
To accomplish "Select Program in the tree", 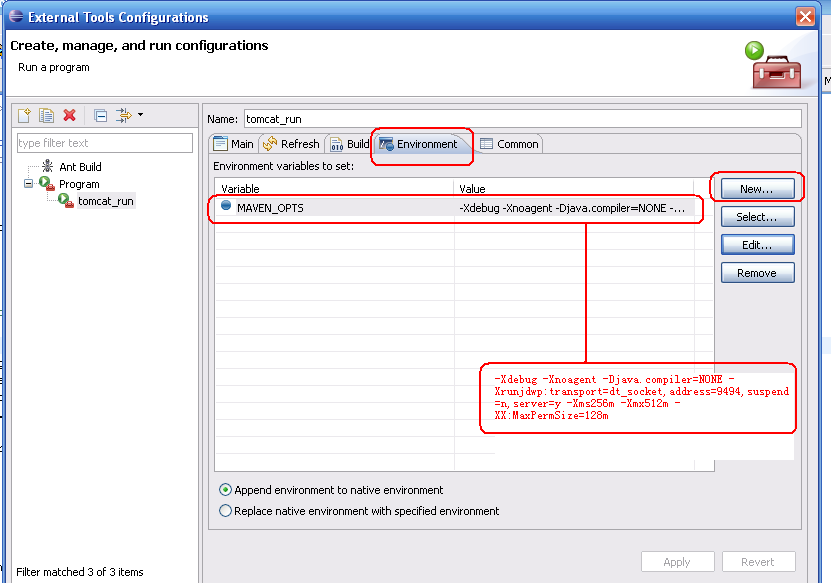I will [79, 184].
